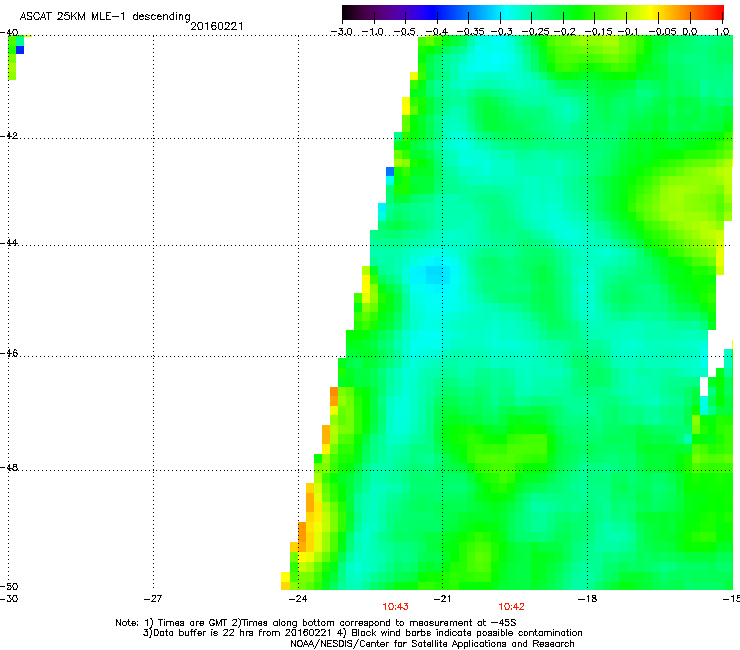Screen dimensions: 740x650
Task: Click the -18 longitude axis label
Action: [x=588, y=599]
